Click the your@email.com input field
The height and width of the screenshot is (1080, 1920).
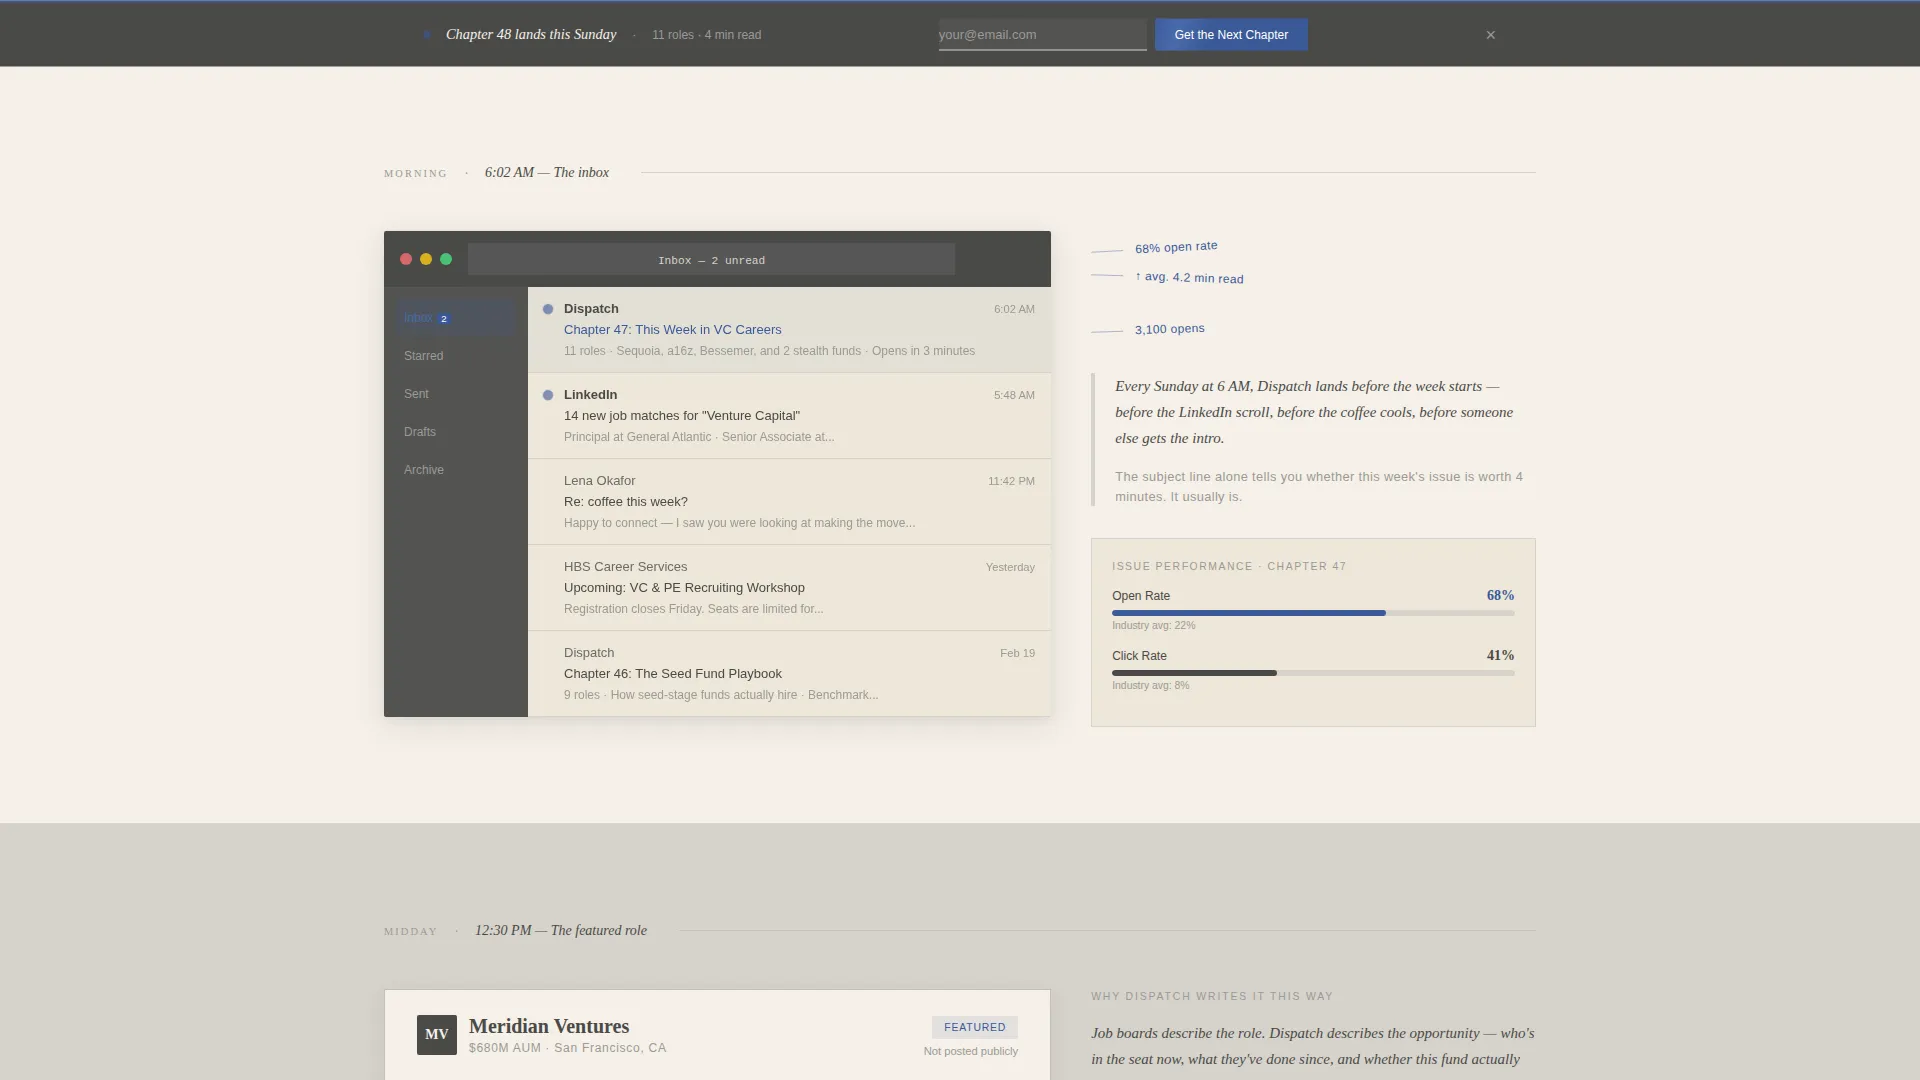tap(1042, 35)
